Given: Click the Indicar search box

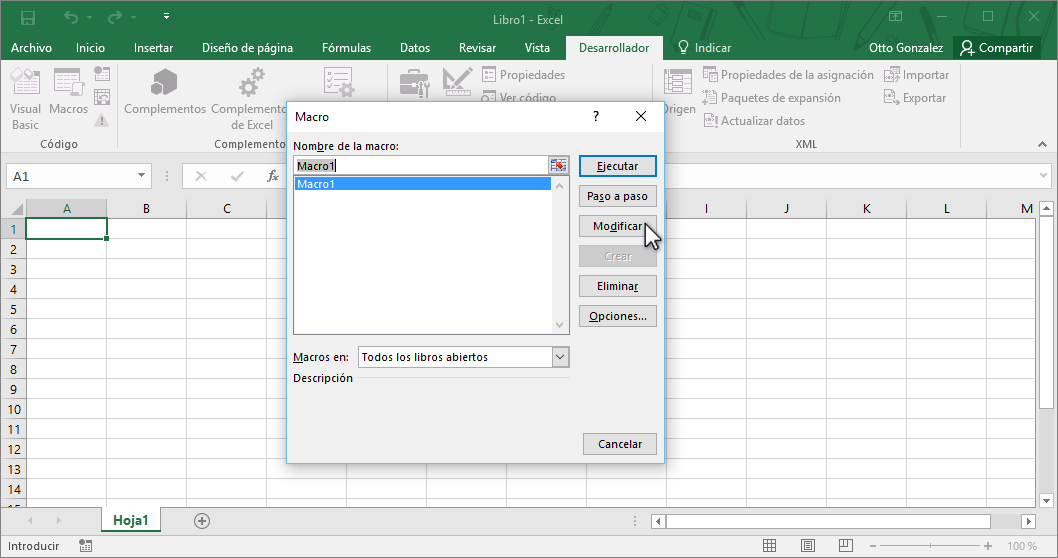Looking at the screenshot, I should click(x=705, y=48).
